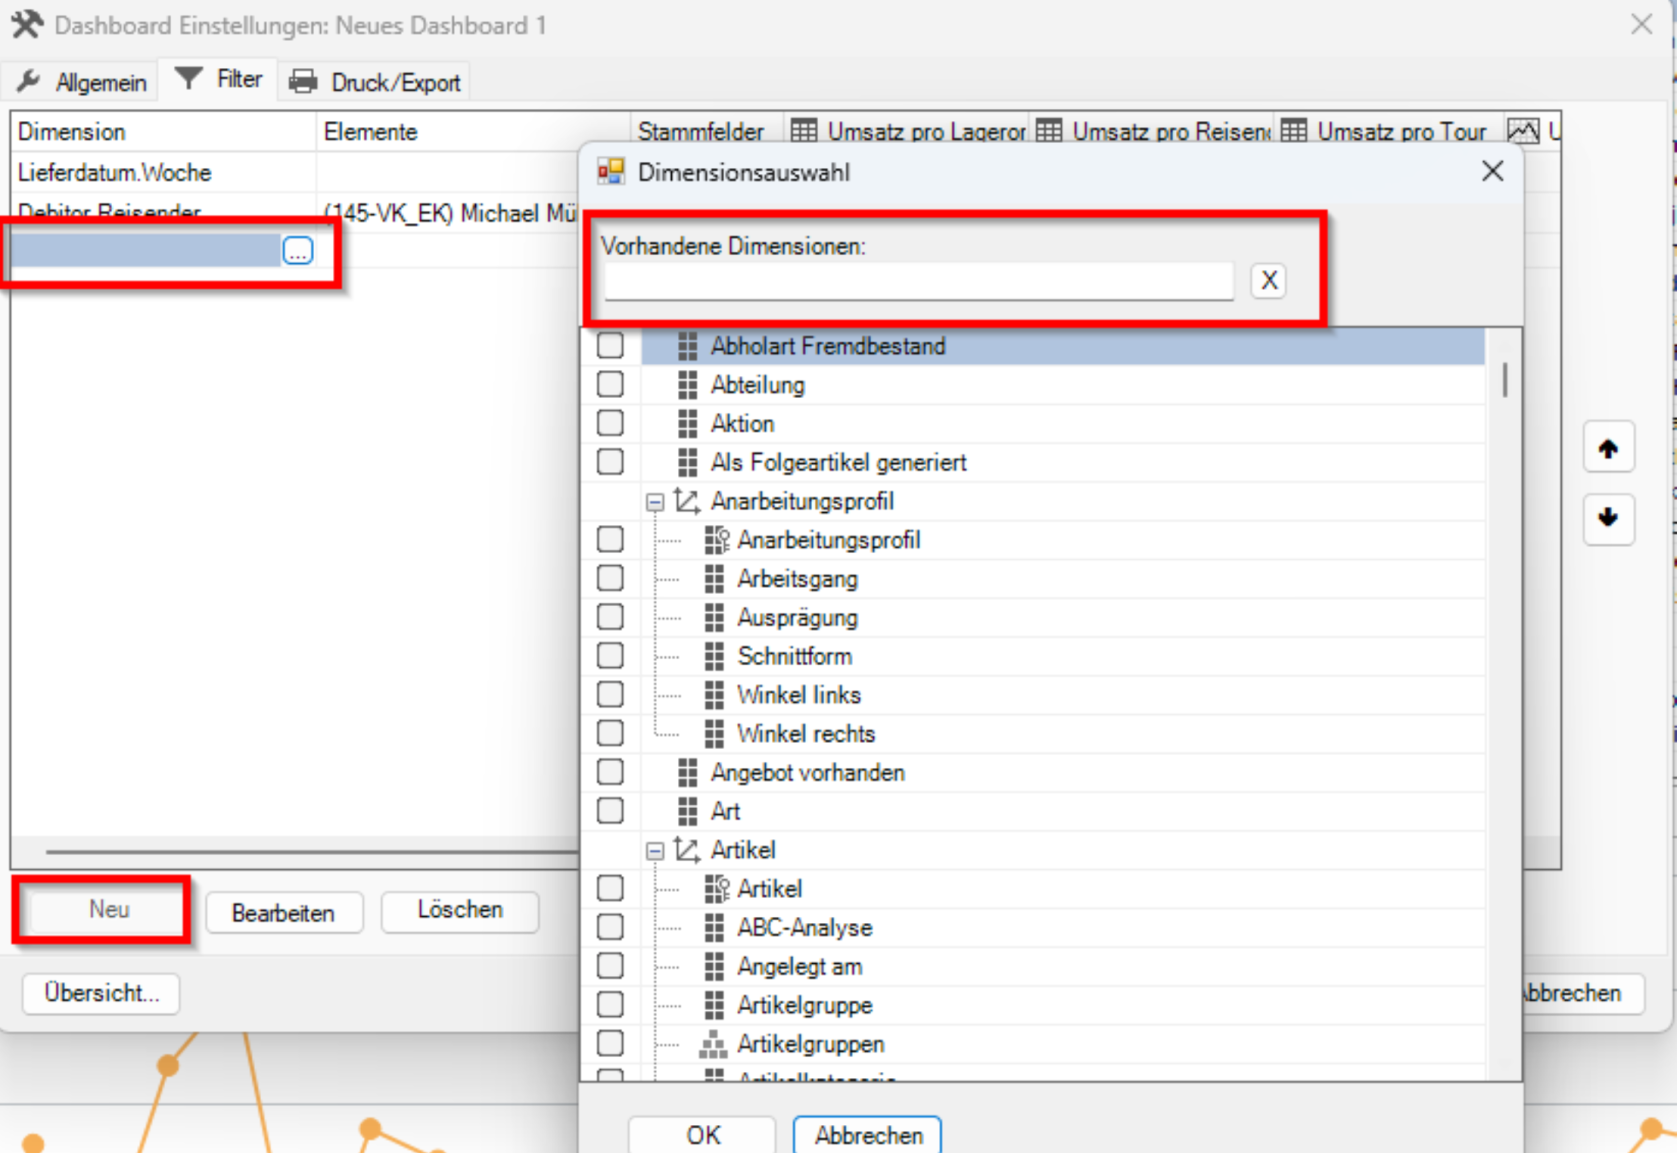Click the axis icon of Artikel group
The height and width of the screenshot is (1153, 1680).
point(686,850)
